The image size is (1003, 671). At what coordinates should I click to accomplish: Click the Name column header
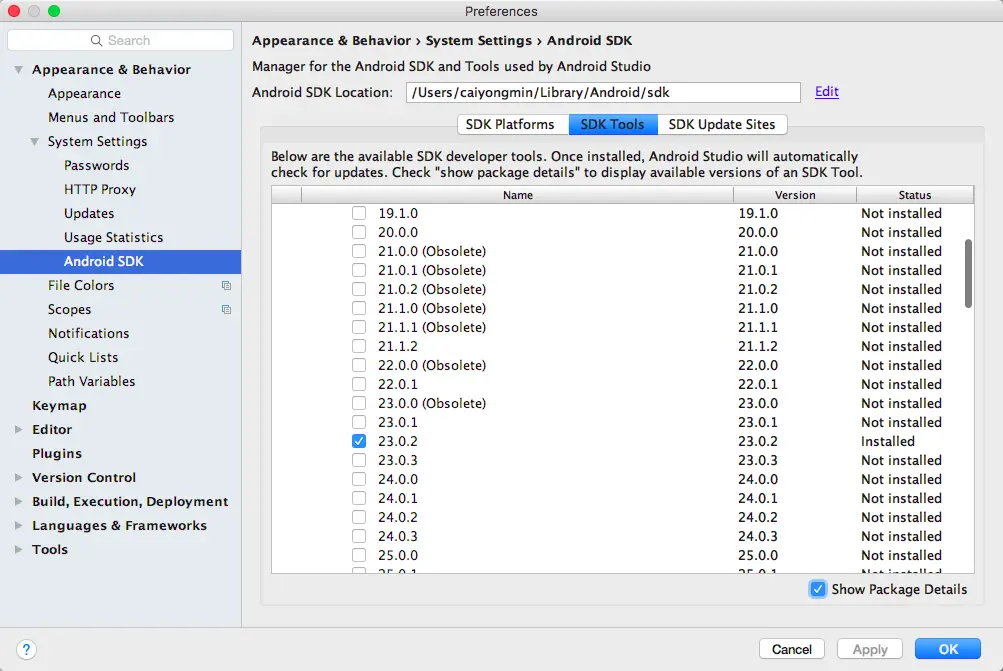[517, 195]
